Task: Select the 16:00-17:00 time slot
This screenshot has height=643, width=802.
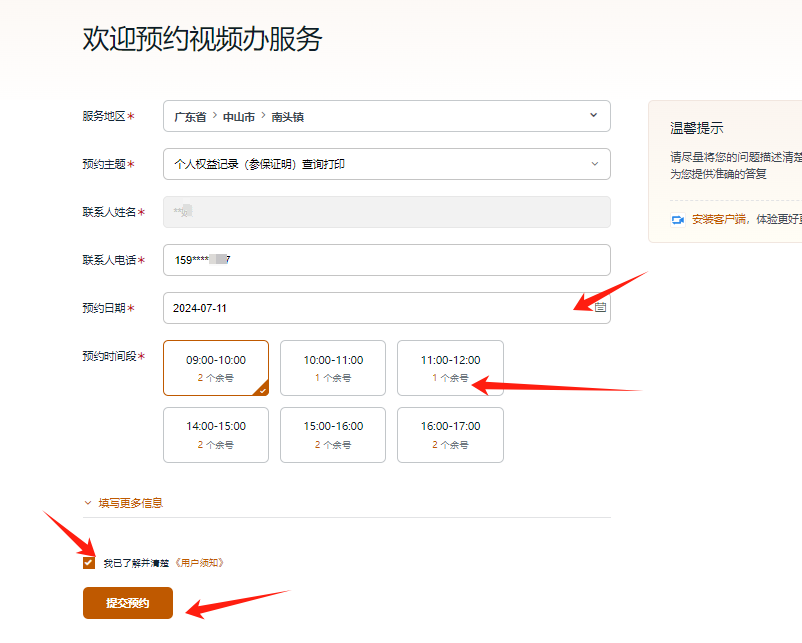Action: point(450,435)
